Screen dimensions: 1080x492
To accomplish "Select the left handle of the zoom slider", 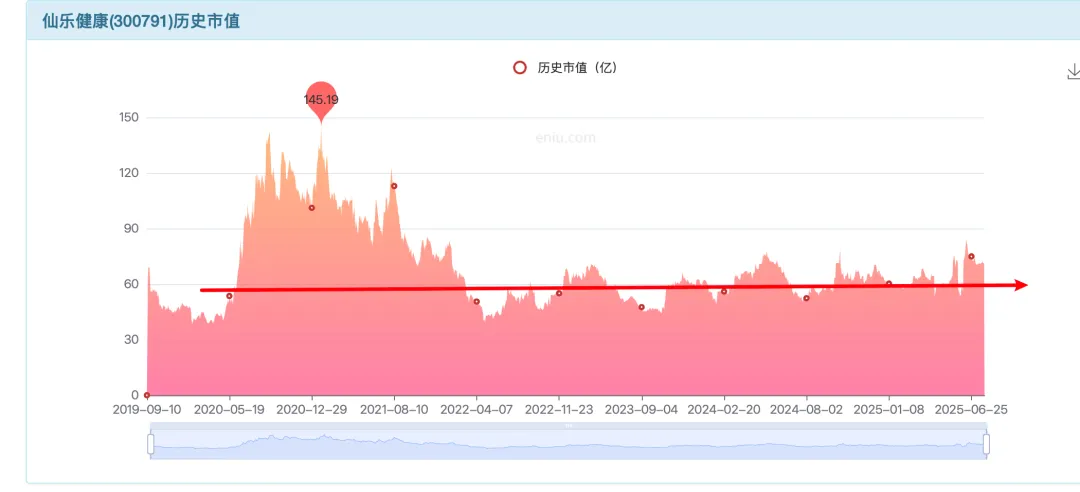I will [x=150, y=444].
